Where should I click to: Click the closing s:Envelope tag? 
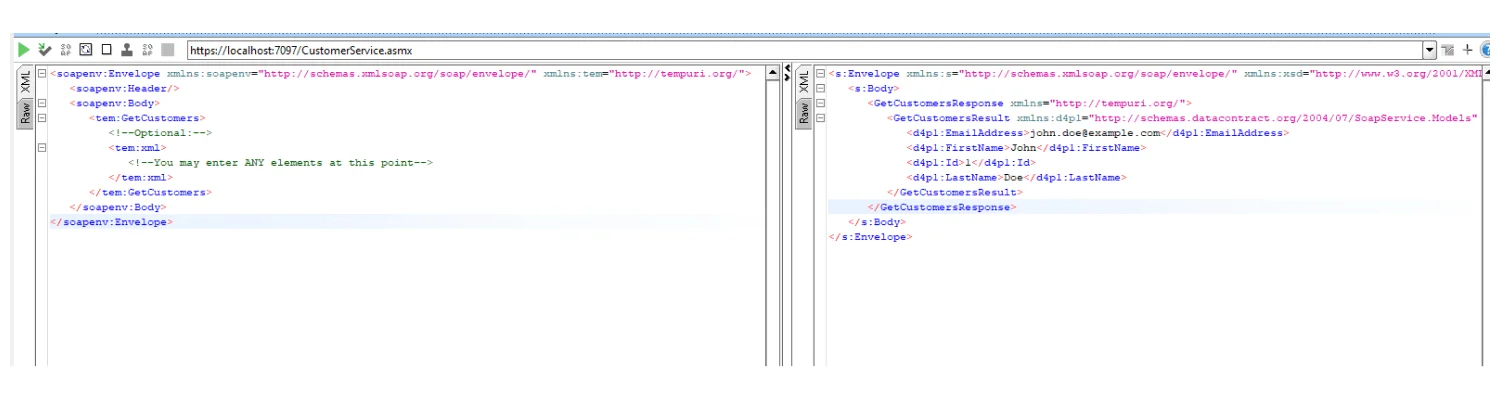870,237
